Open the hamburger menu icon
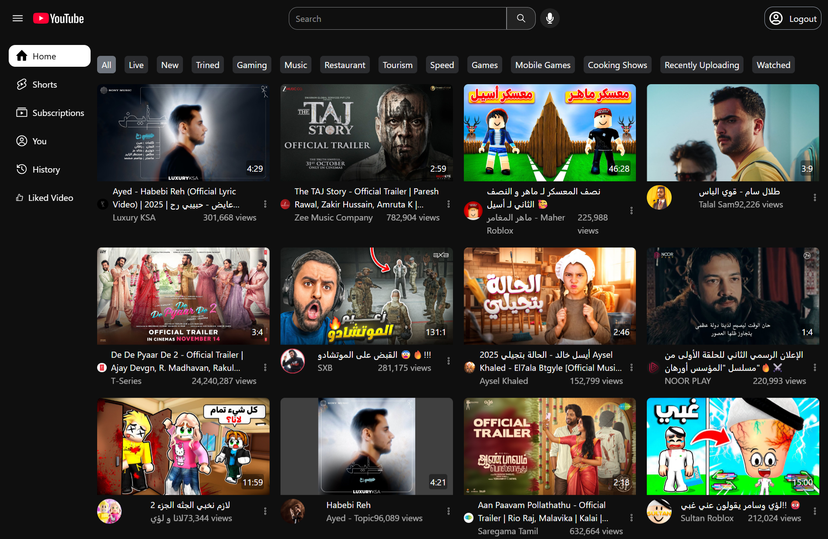The width and height of the screenshot is (828, 539). 17,18
